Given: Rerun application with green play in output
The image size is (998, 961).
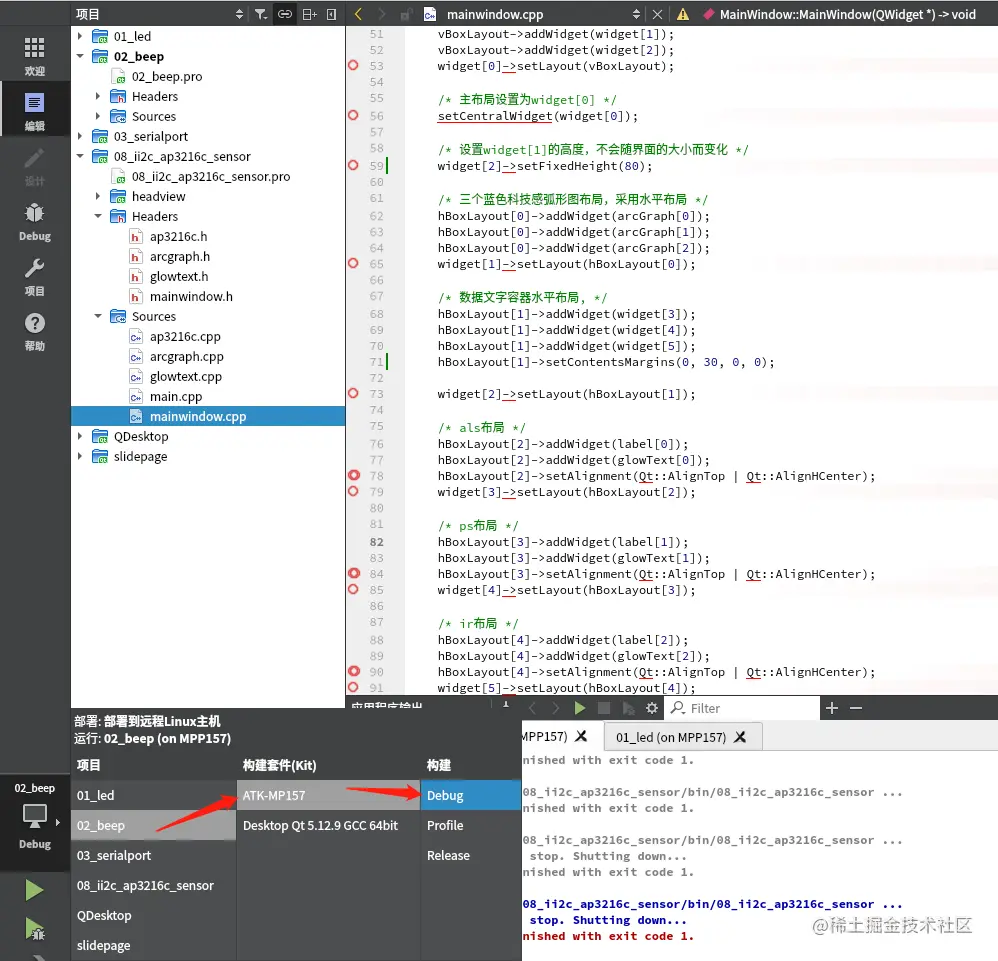Looking at the screenshot, I should click(x=579, y=708).
